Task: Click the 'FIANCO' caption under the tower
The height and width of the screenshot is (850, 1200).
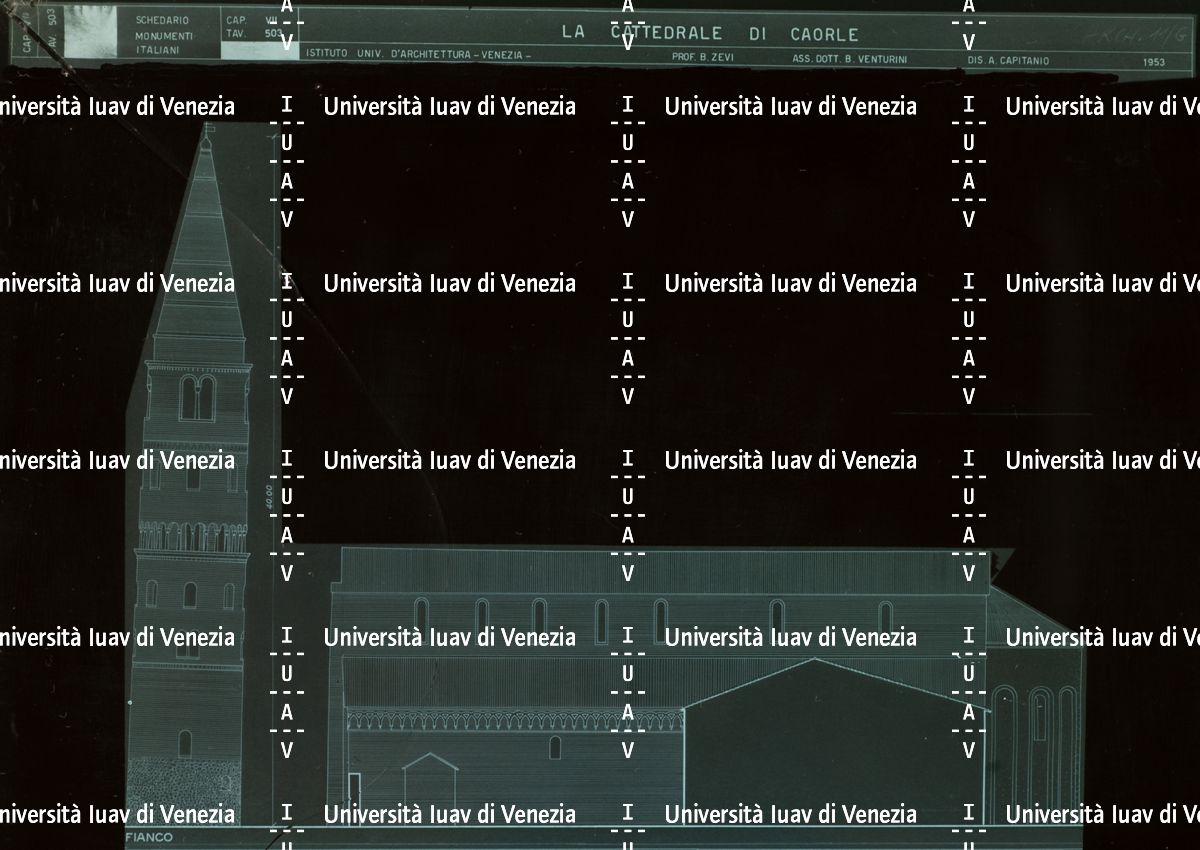Action: coord(150,837)
